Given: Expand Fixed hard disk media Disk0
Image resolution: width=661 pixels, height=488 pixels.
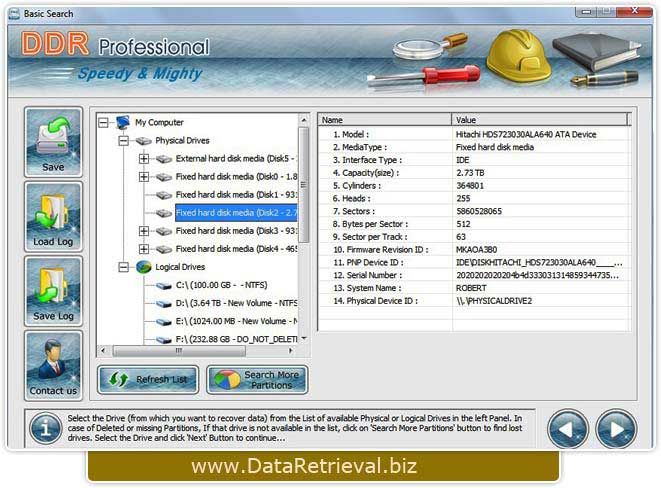Looking at the screenshot, I should point(144,177).
